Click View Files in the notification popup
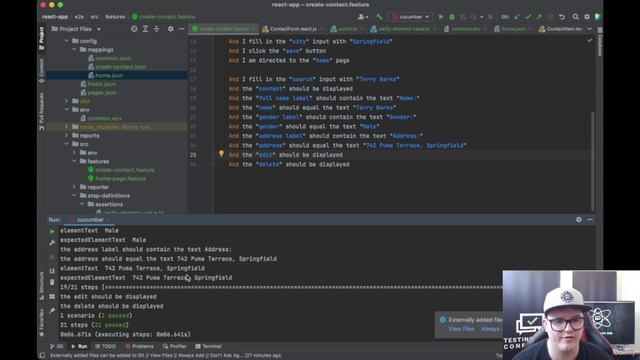 tap(461, 329)
